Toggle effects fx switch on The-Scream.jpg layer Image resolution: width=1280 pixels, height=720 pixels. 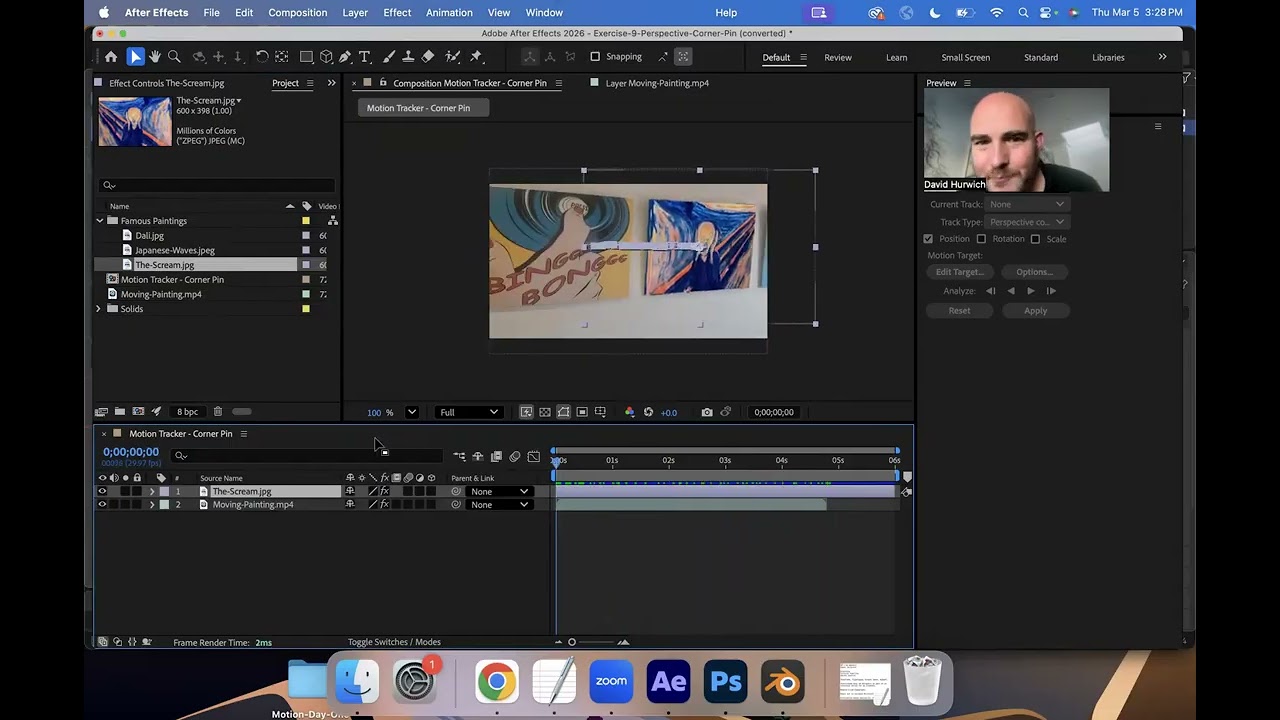384,491
